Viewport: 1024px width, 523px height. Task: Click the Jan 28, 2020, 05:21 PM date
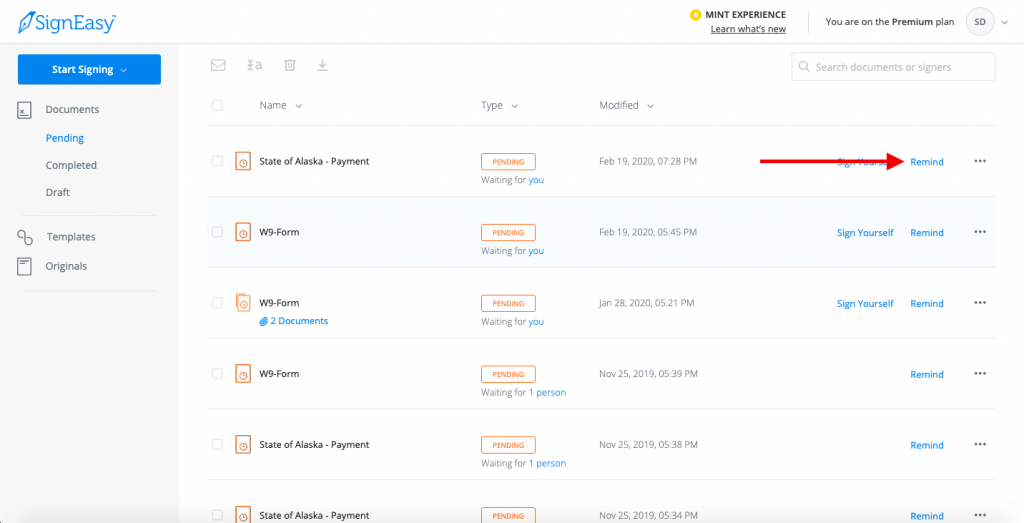(x=647, y=303)
